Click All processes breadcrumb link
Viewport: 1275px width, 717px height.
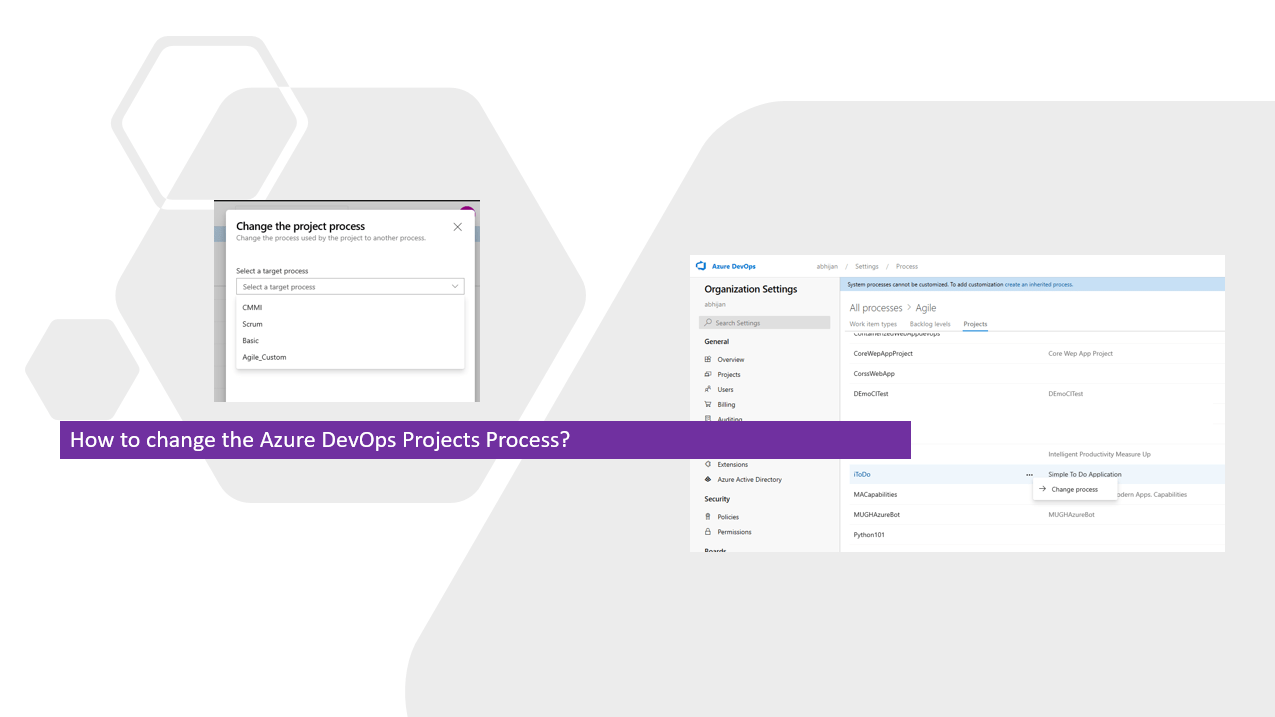coord(876,308)
